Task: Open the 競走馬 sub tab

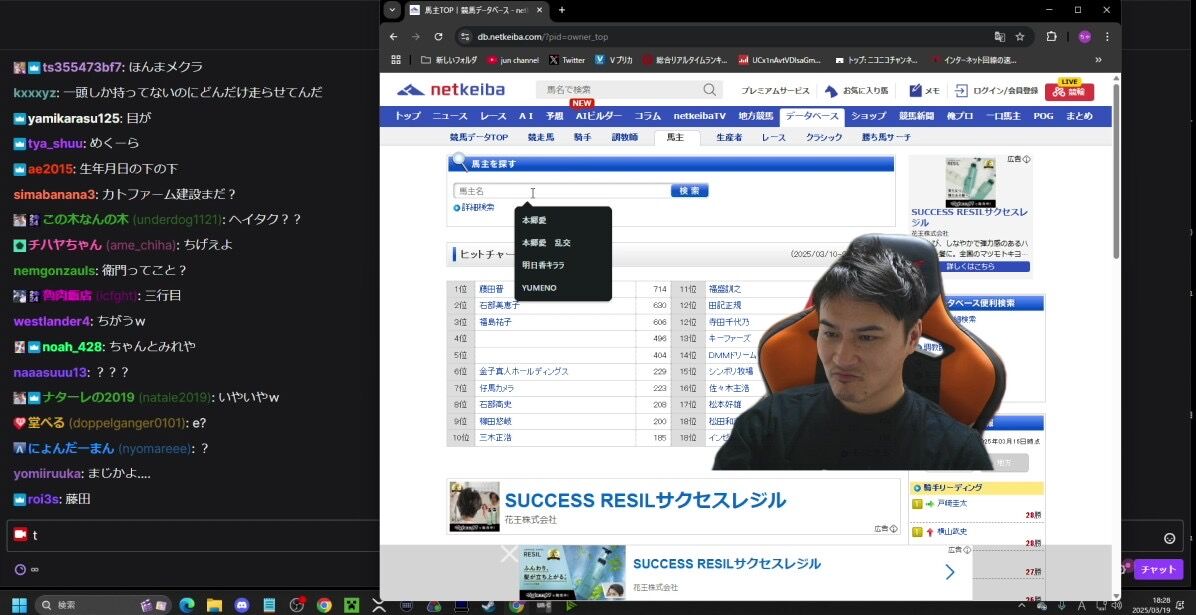Action: point(541,137)
